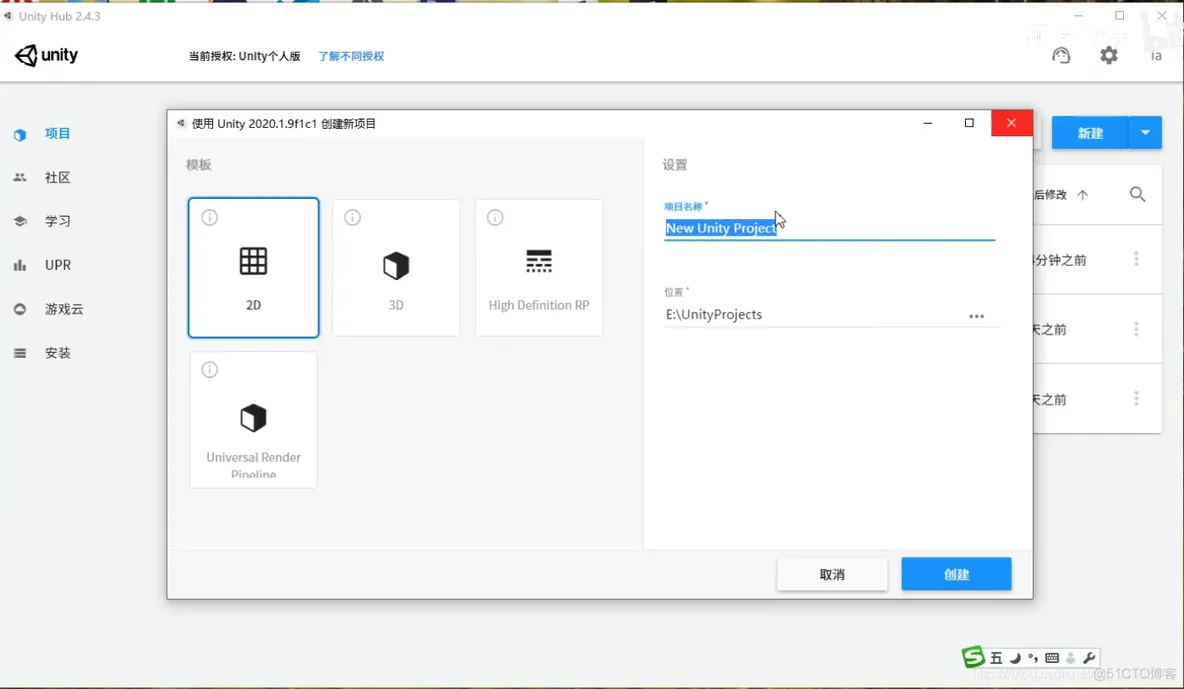
Task: Open the 了解不同授权 link
Action: [x=351, y=57]
